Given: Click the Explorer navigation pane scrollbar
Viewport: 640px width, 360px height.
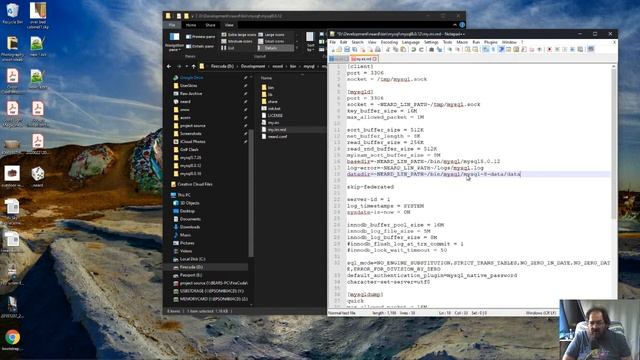Looking at the screenshot, I should tap(251, 192).
